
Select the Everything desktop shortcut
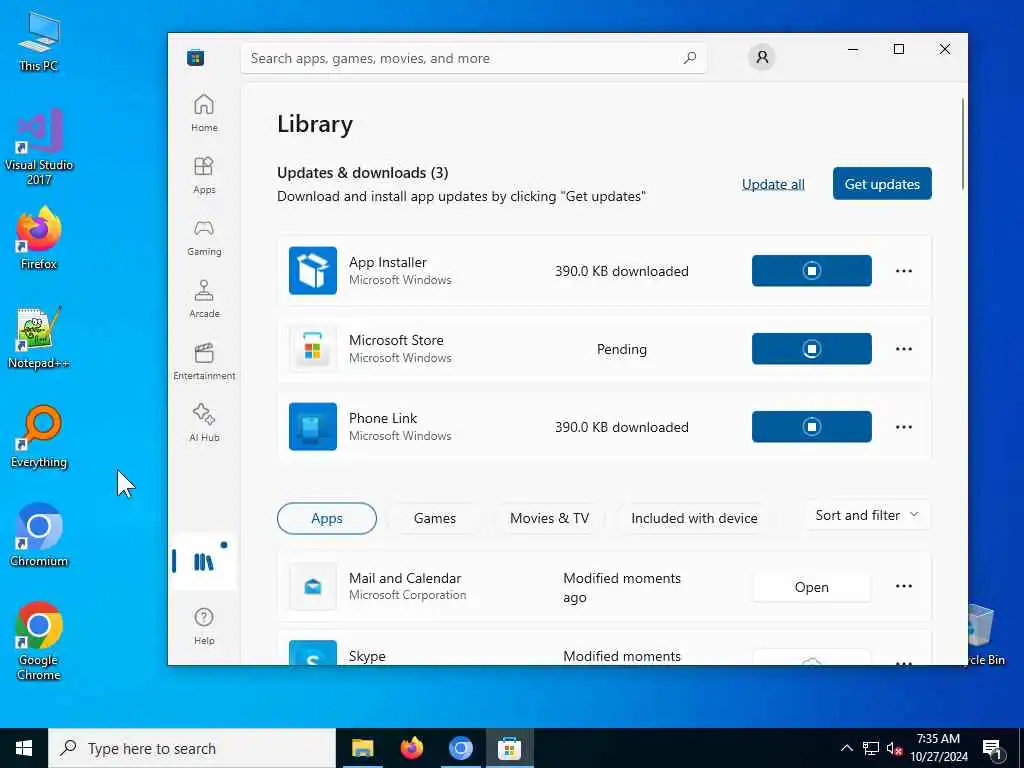point(39,437)
